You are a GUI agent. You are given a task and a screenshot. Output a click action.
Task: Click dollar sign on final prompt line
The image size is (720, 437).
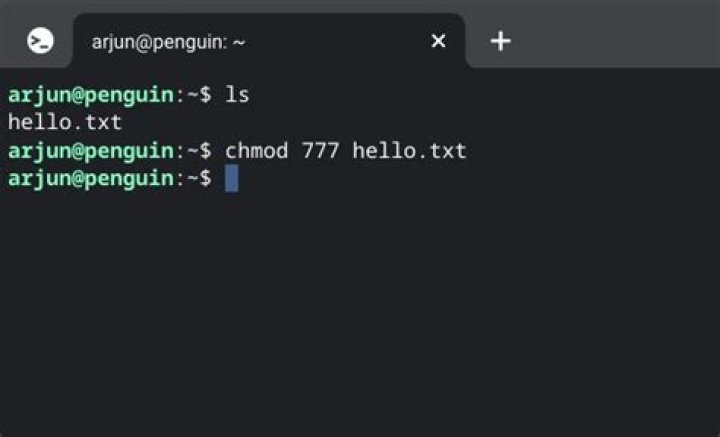click(205, 179)
